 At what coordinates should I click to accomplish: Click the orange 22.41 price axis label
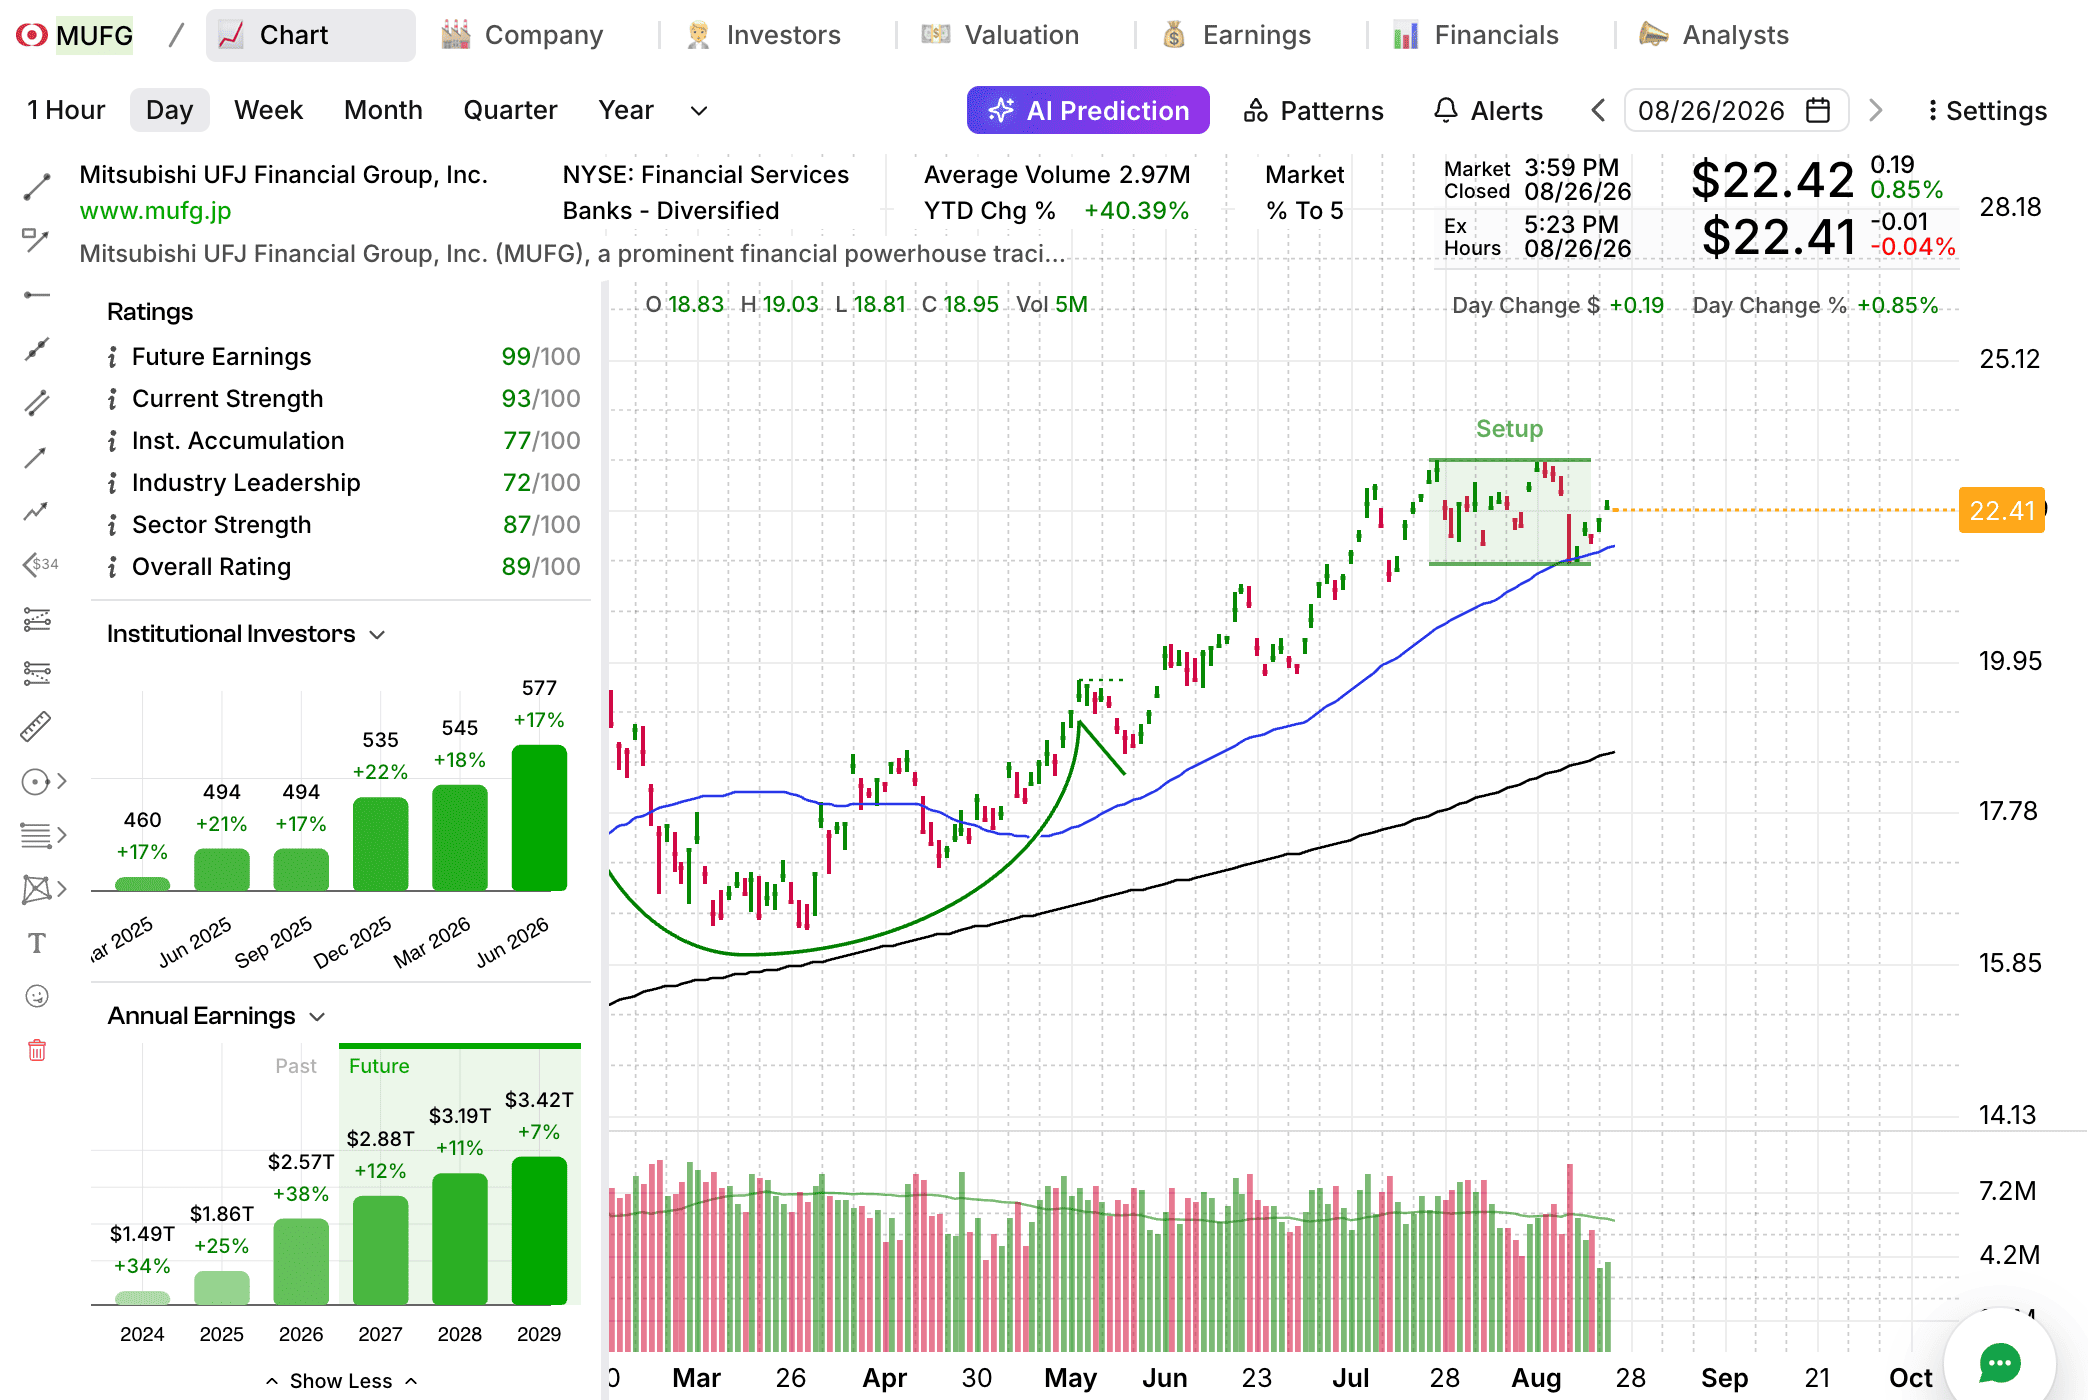pos(2002,510)
